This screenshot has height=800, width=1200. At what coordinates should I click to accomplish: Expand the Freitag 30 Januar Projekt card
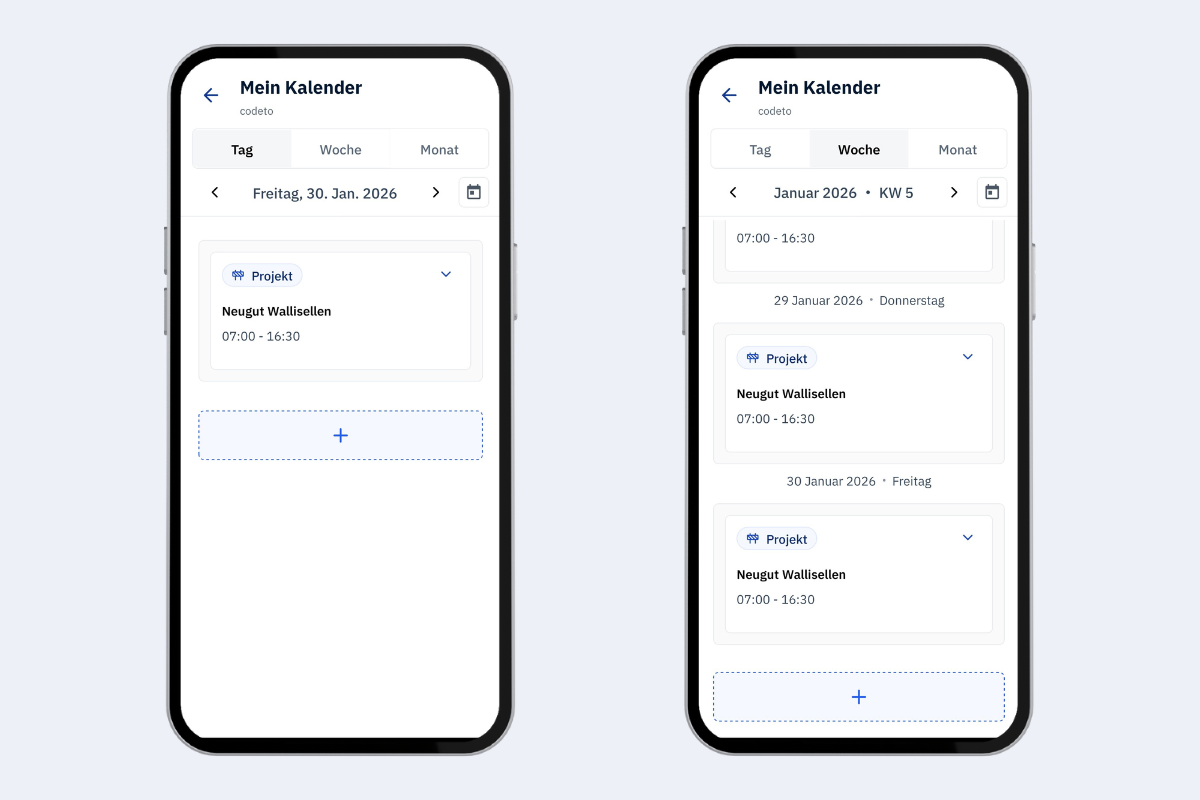tap(967, 538)
